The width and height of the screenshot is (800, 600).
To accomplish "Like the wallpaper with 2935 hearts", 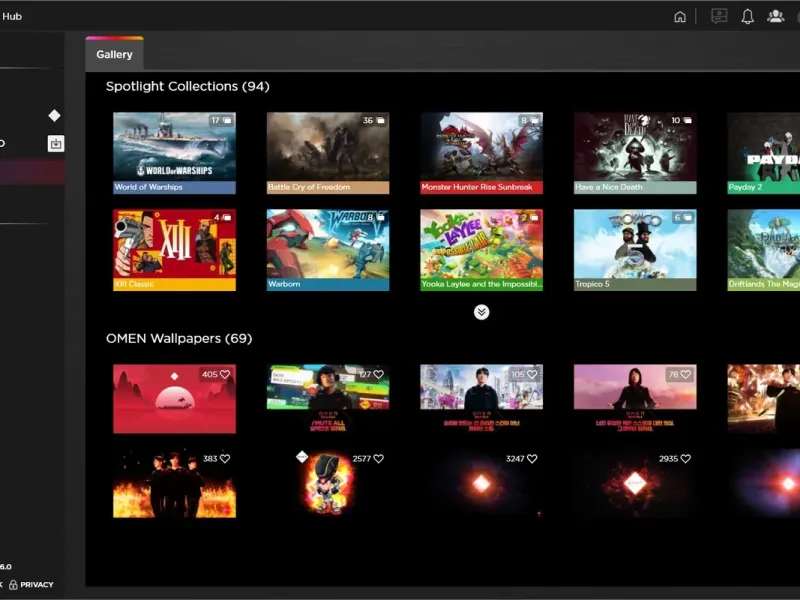I will click(x=686, y=459).
